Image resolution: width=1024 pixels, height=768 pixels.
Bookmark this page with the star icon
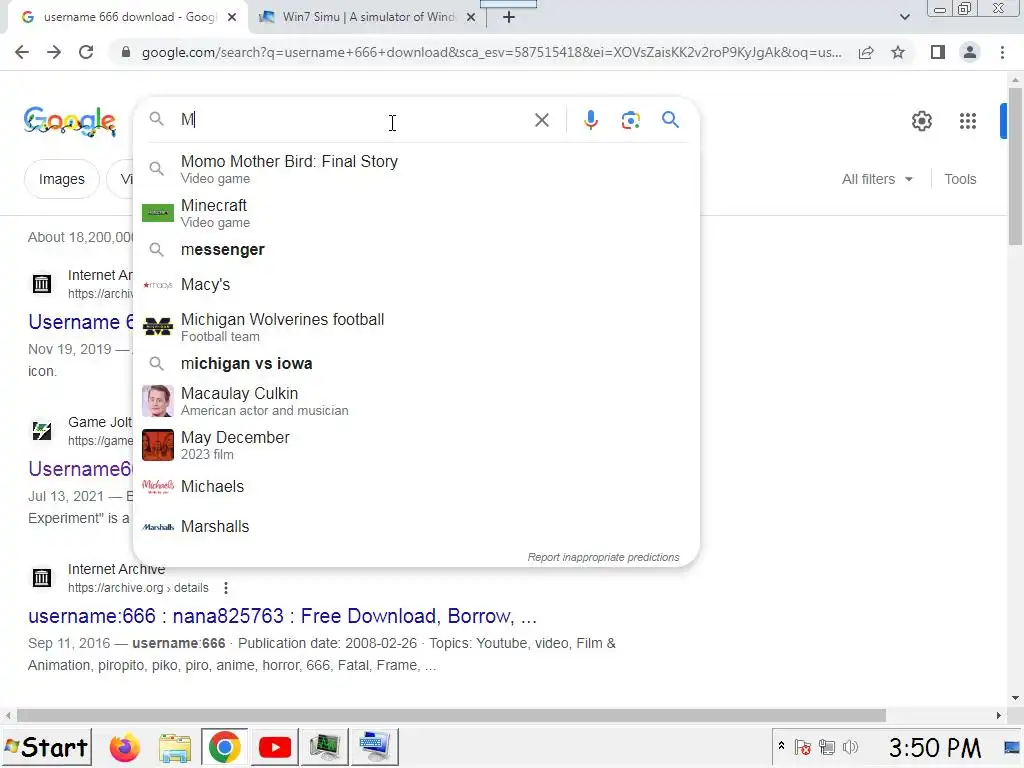click(898, 52)
